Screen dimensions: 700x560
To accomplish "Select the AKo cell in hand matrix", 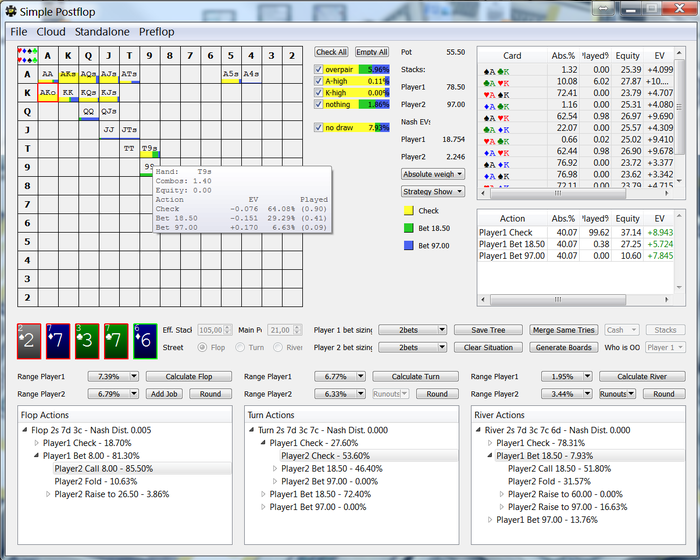I will pos(48,93).
